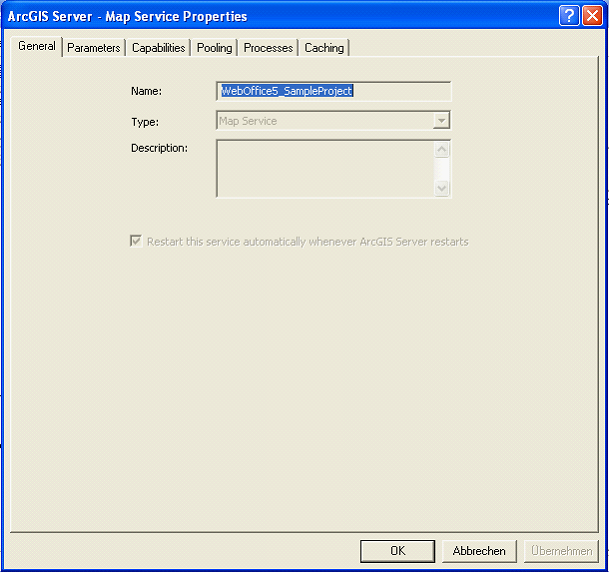Go to the Processes tab
This screenshot has width=609, height=572.
click(268, 48)
